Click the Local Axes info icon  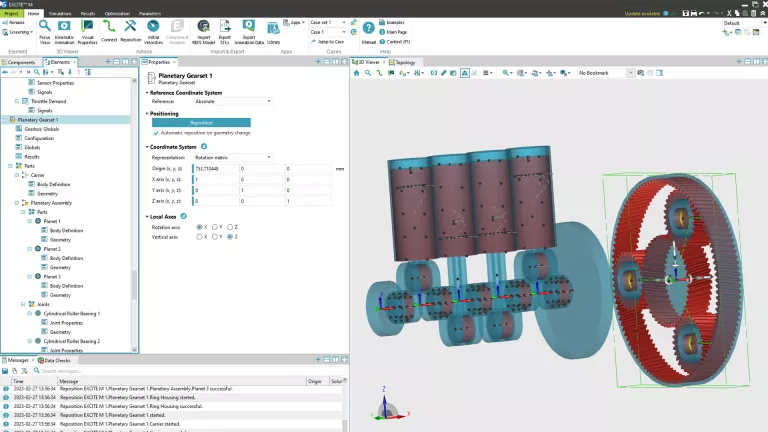[184, 216]
